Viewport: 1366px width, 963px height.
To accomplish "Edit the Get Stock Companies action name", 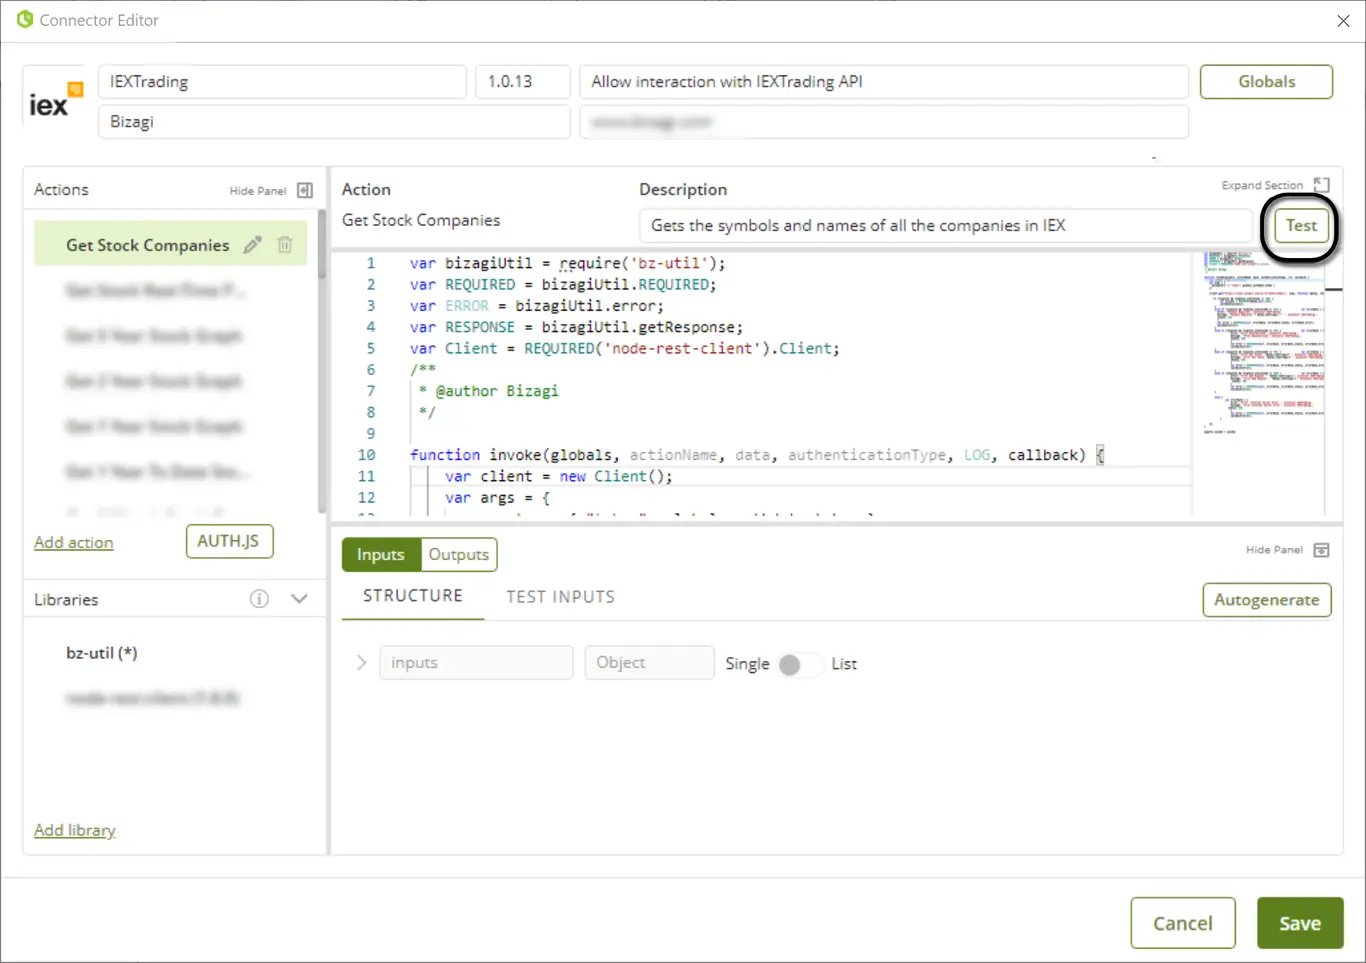I will (253, 244).
